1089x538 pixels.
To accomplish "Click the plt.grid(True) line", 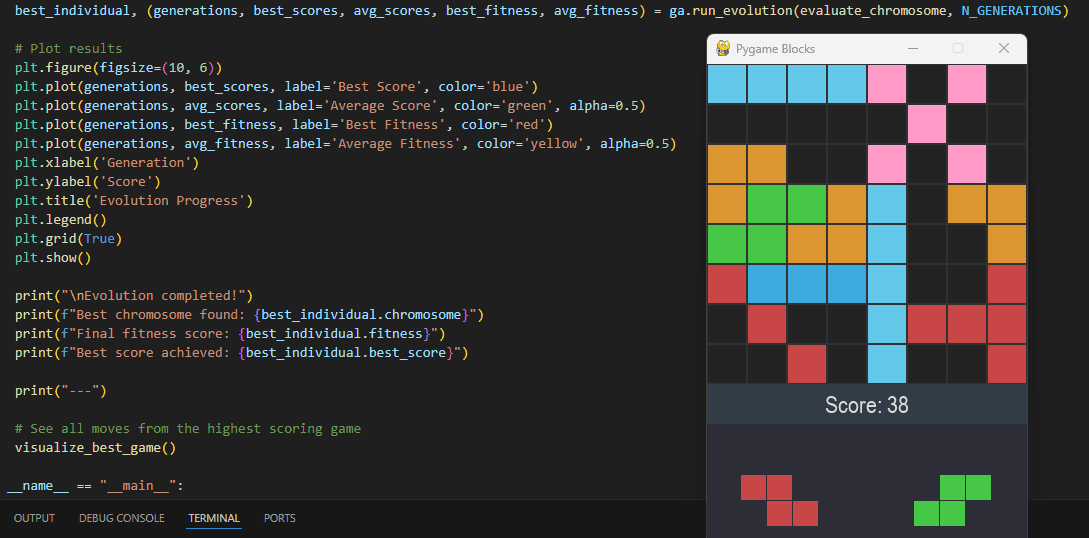I will point(69,239).
